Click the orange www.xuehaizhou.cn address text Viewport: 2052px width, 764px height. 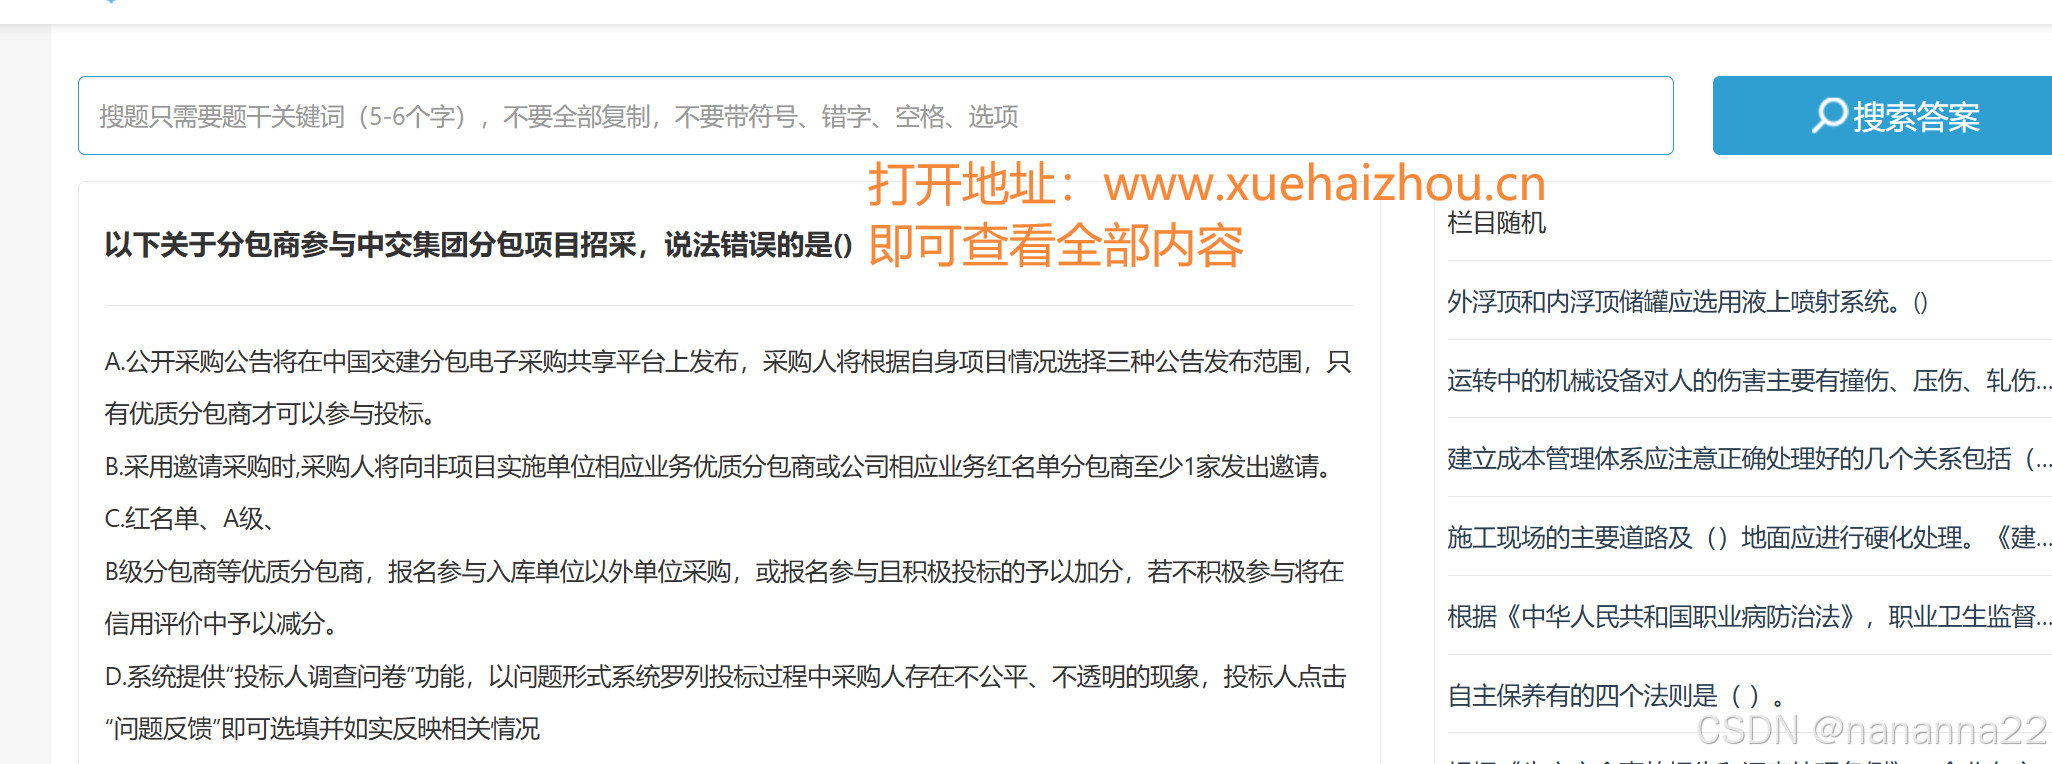tap(1324, 184)
